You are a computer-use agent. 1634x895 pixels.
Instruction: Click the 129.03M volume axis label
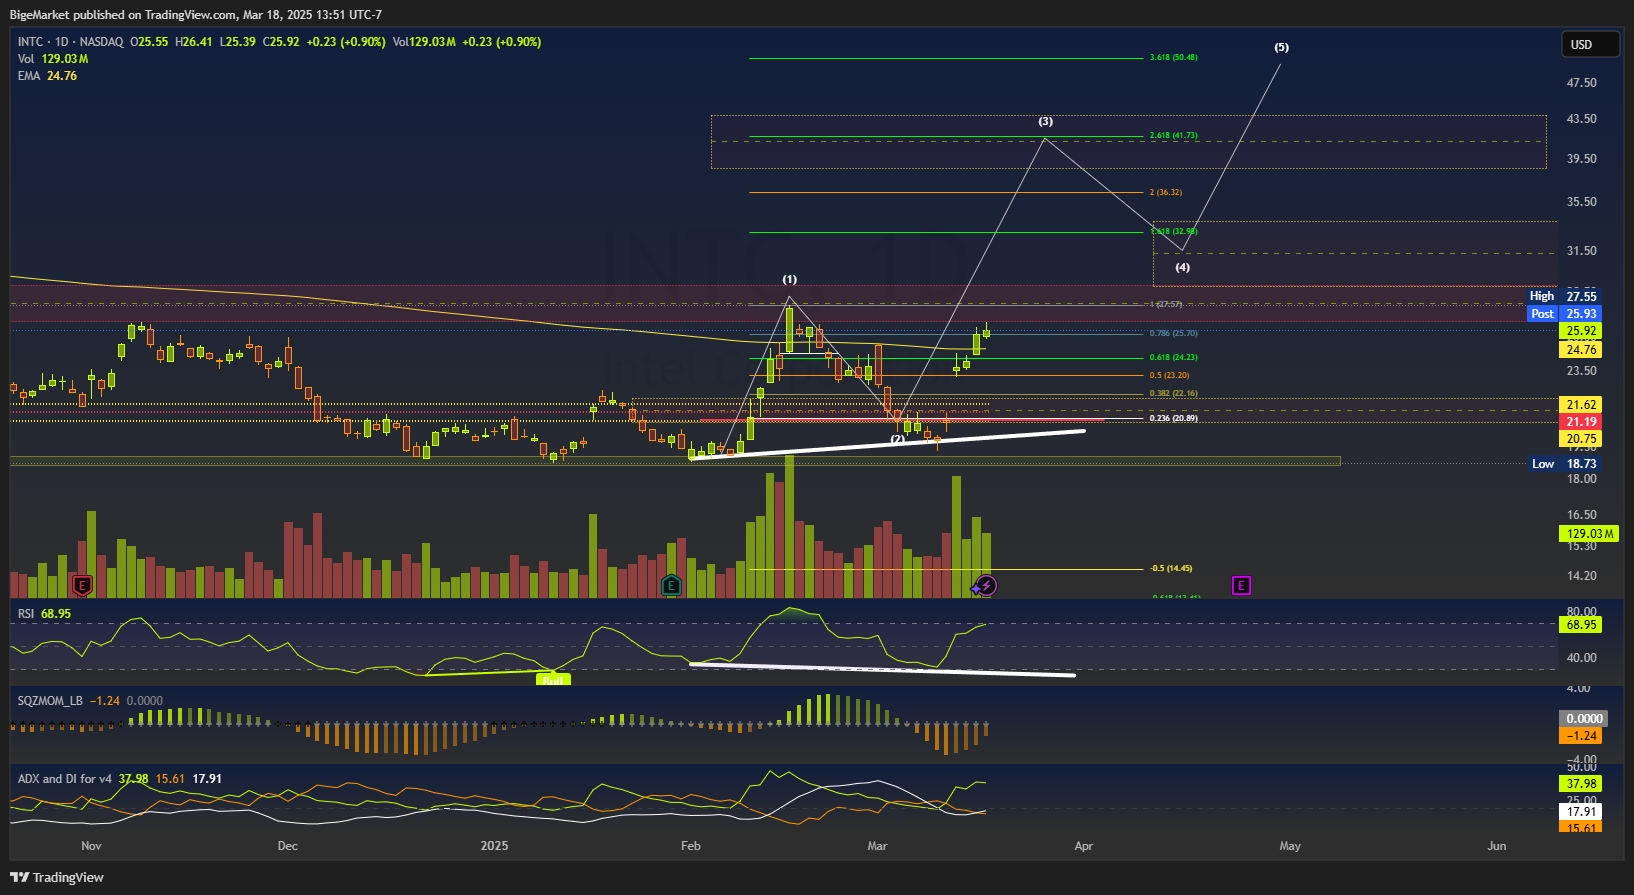coord(1590,534)
